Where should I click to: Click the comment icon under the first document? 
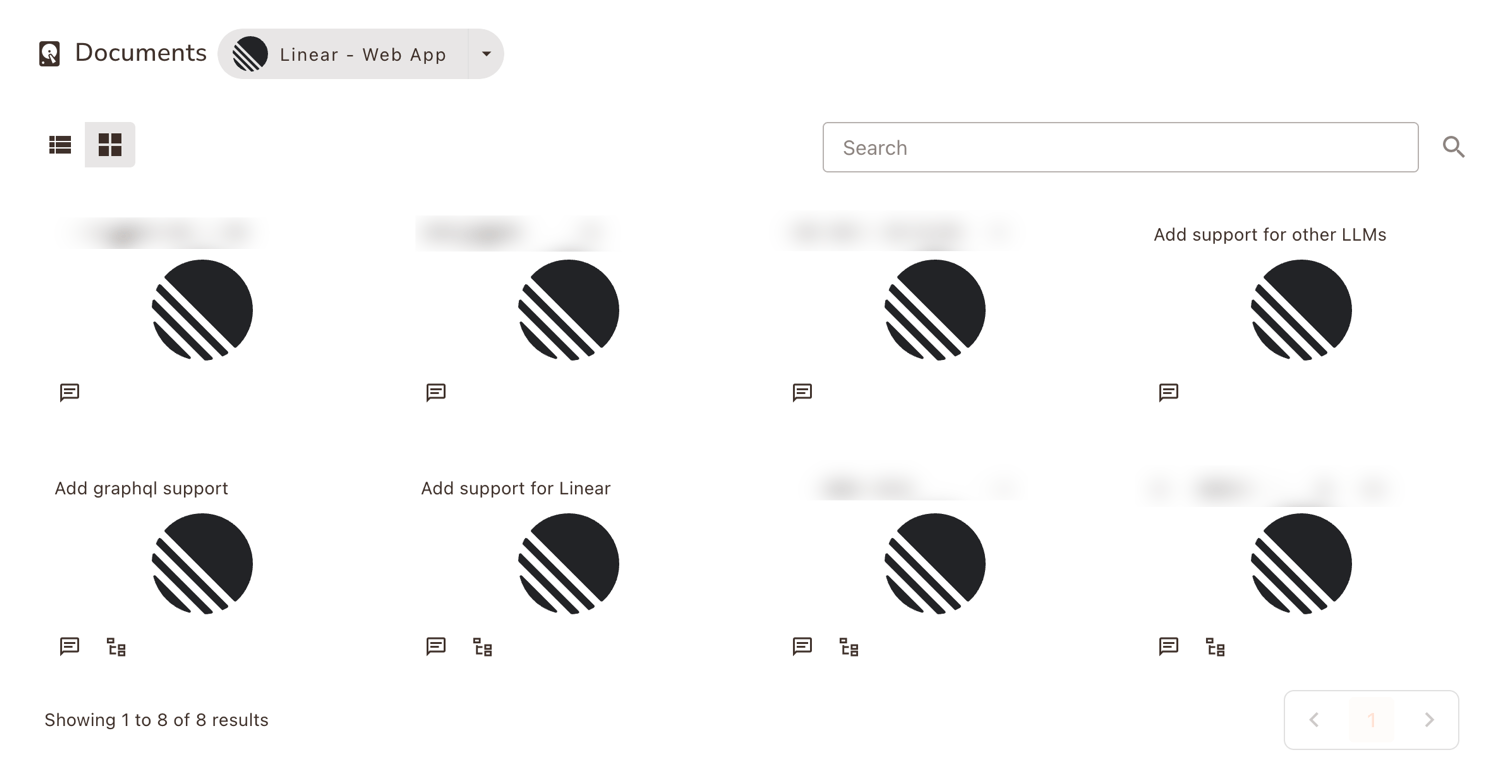tap(68, 392)
